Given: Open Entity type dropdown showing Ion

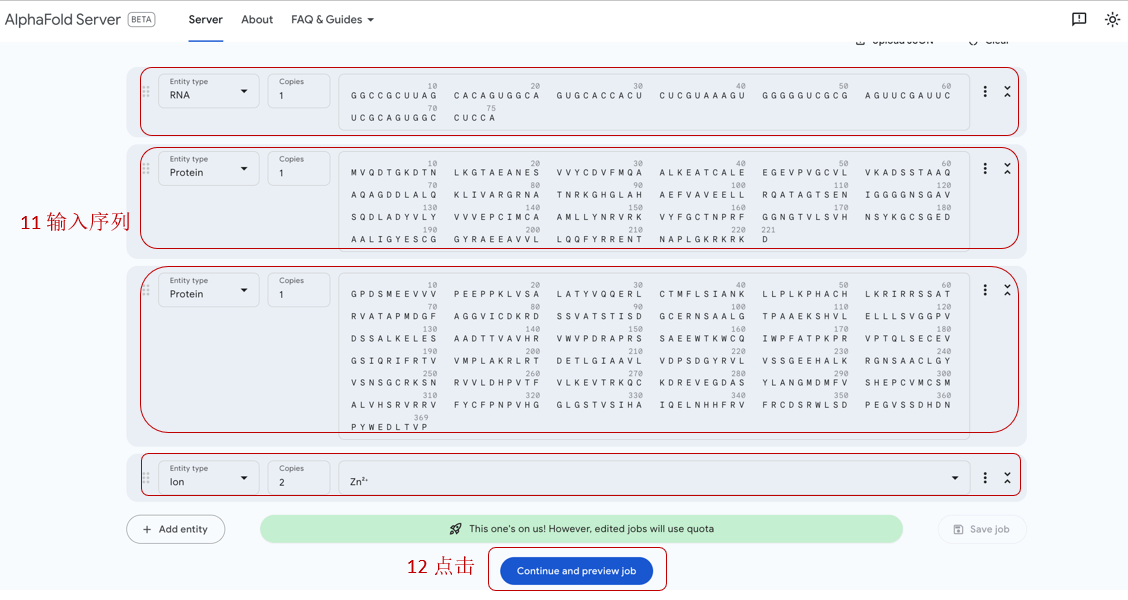Looking at the screenshot, I should [208, 478].
